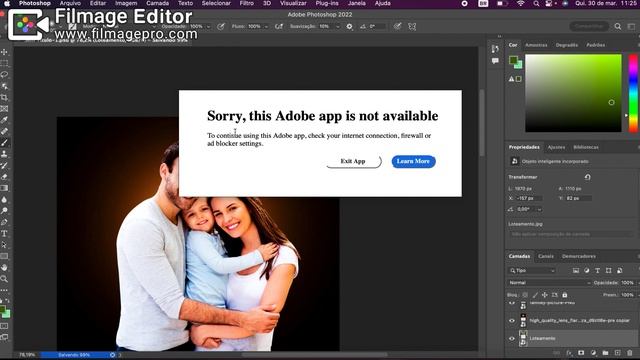Image resolution: width=640 pixels, height=360 pixels.
Task: Select the Pen tool
Action: click(4, 222)
